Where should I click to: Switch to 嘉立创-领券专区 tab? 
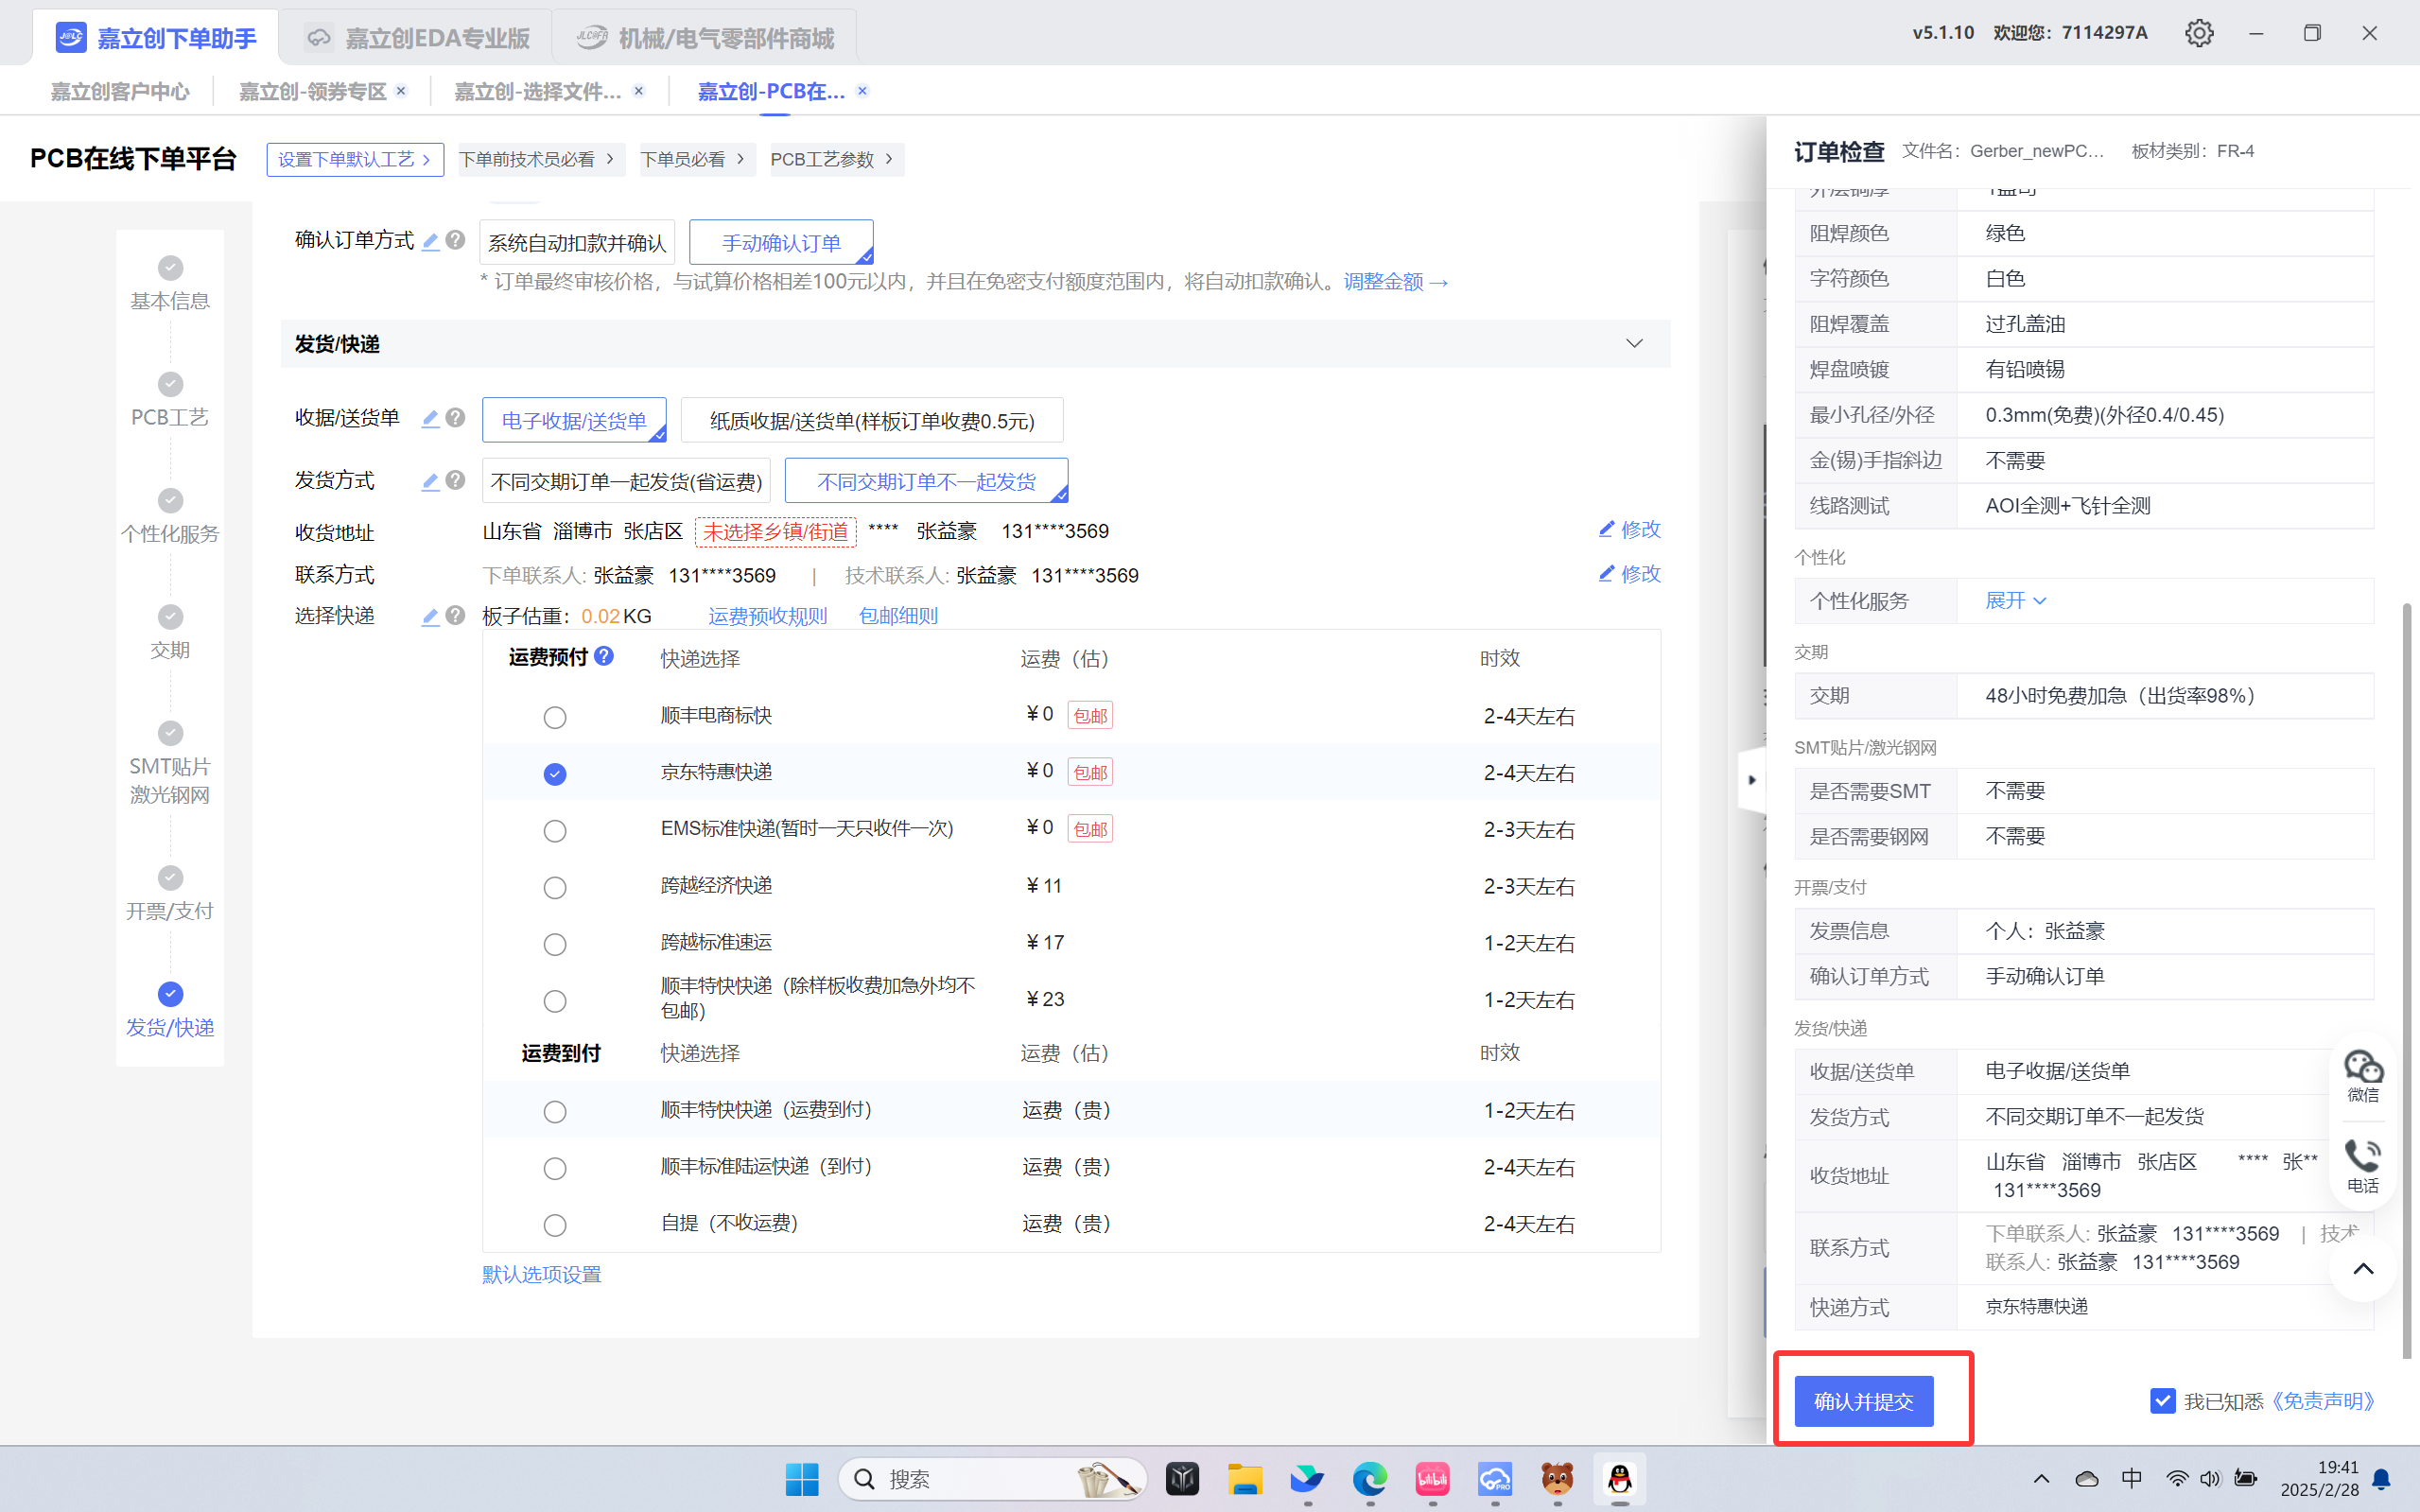312,91
